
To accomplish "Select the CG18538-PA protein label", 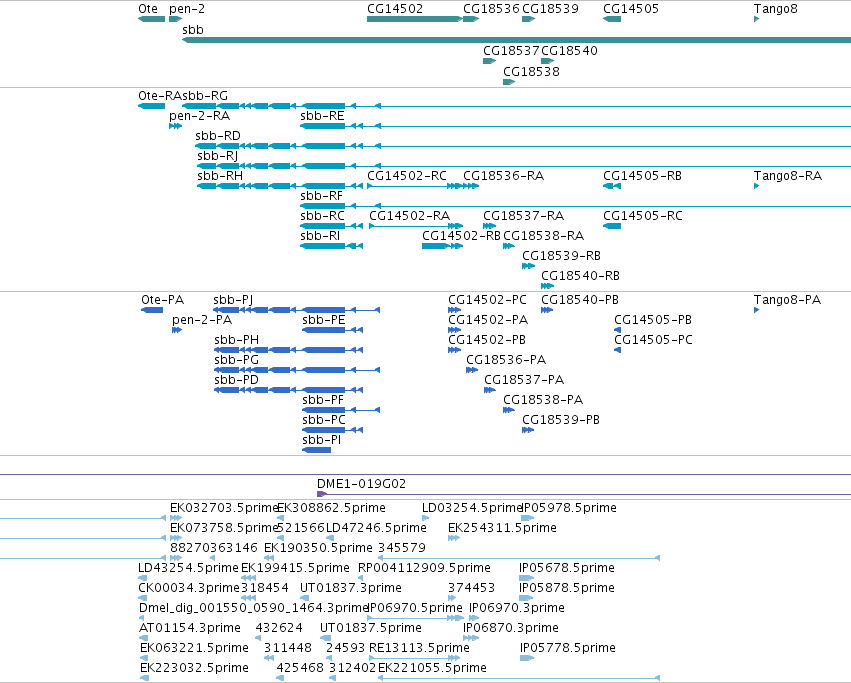I will pyautogui.click(x=543, y=401).
